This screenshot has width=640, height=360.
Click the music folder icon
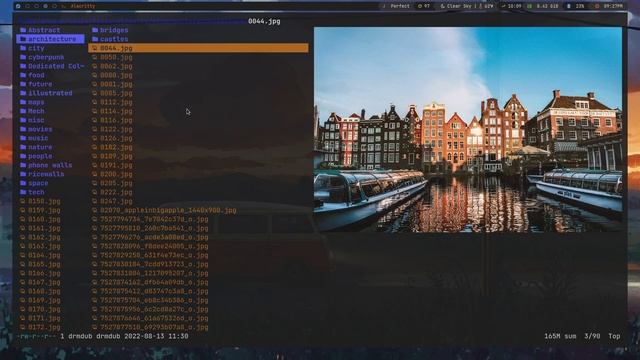pyautogui.click(x=23, y=138)
